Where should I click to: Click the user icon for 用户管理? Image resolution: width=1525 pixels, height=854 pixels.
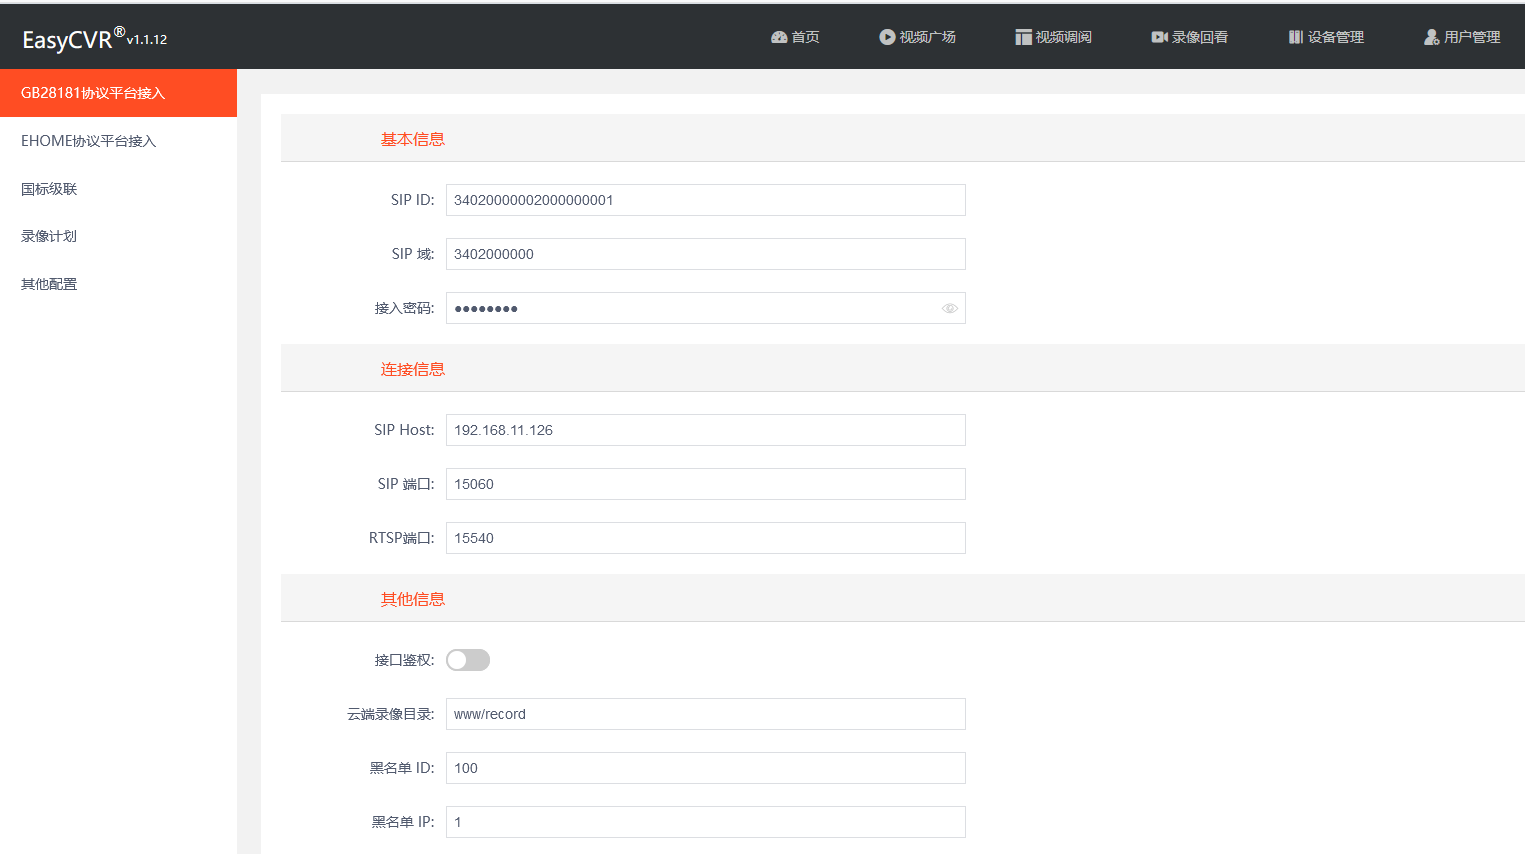1431,37
